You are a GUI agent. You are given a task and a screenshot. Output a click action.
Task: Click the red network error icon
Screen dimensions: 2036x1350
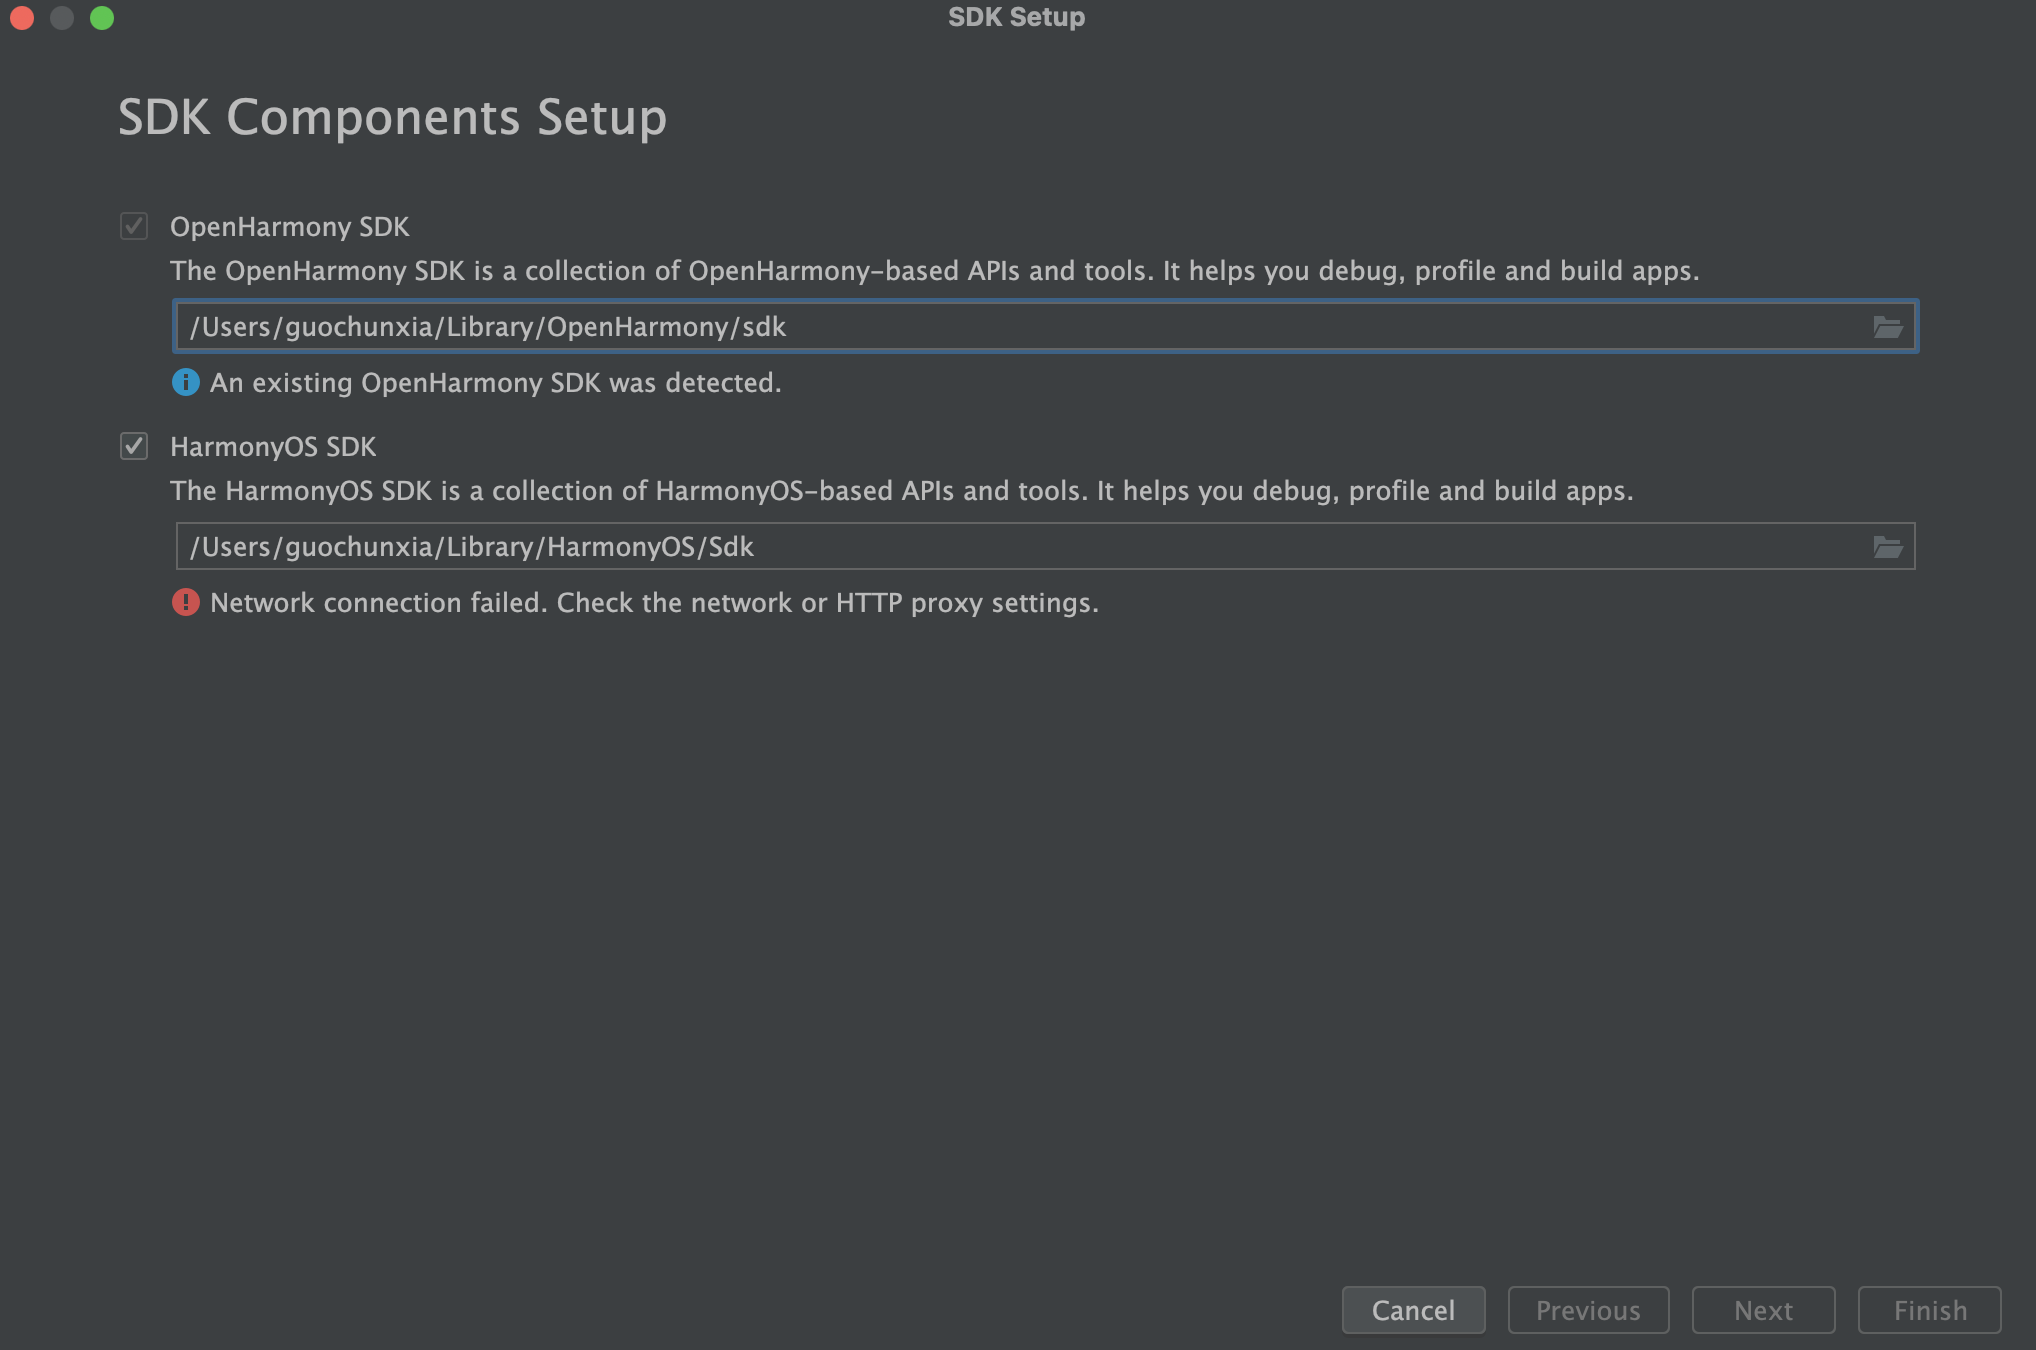point(186,603)
